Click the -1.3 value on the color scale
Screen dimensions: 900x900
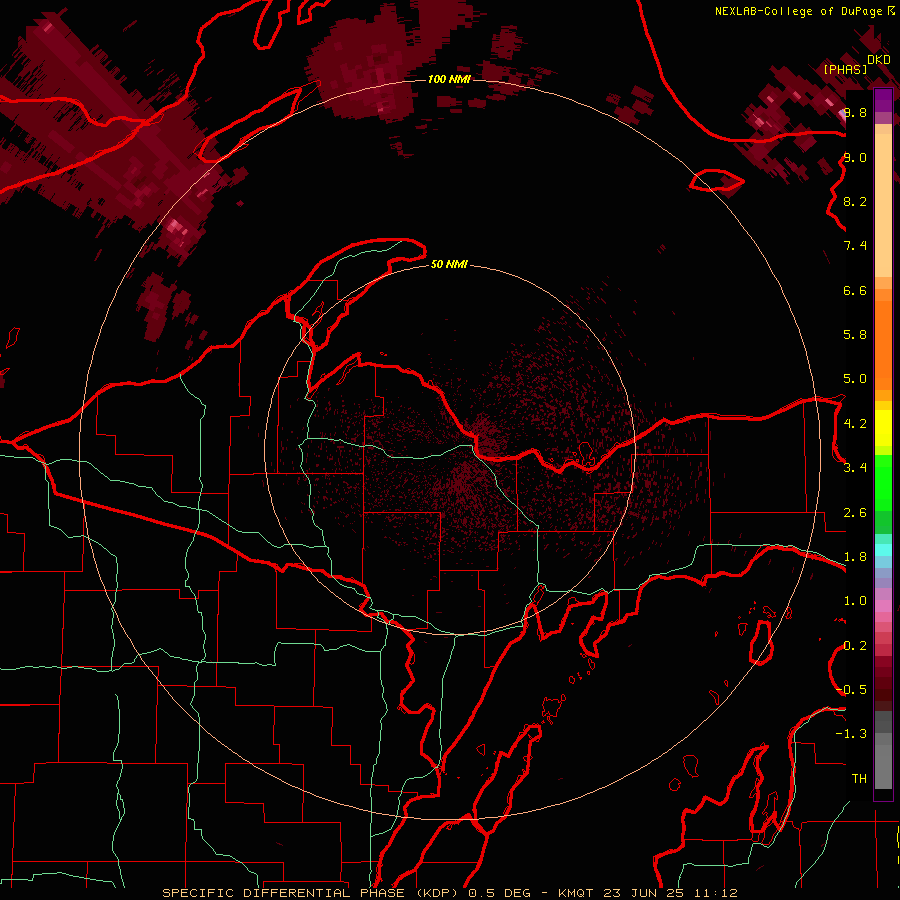tap(851, 734)
